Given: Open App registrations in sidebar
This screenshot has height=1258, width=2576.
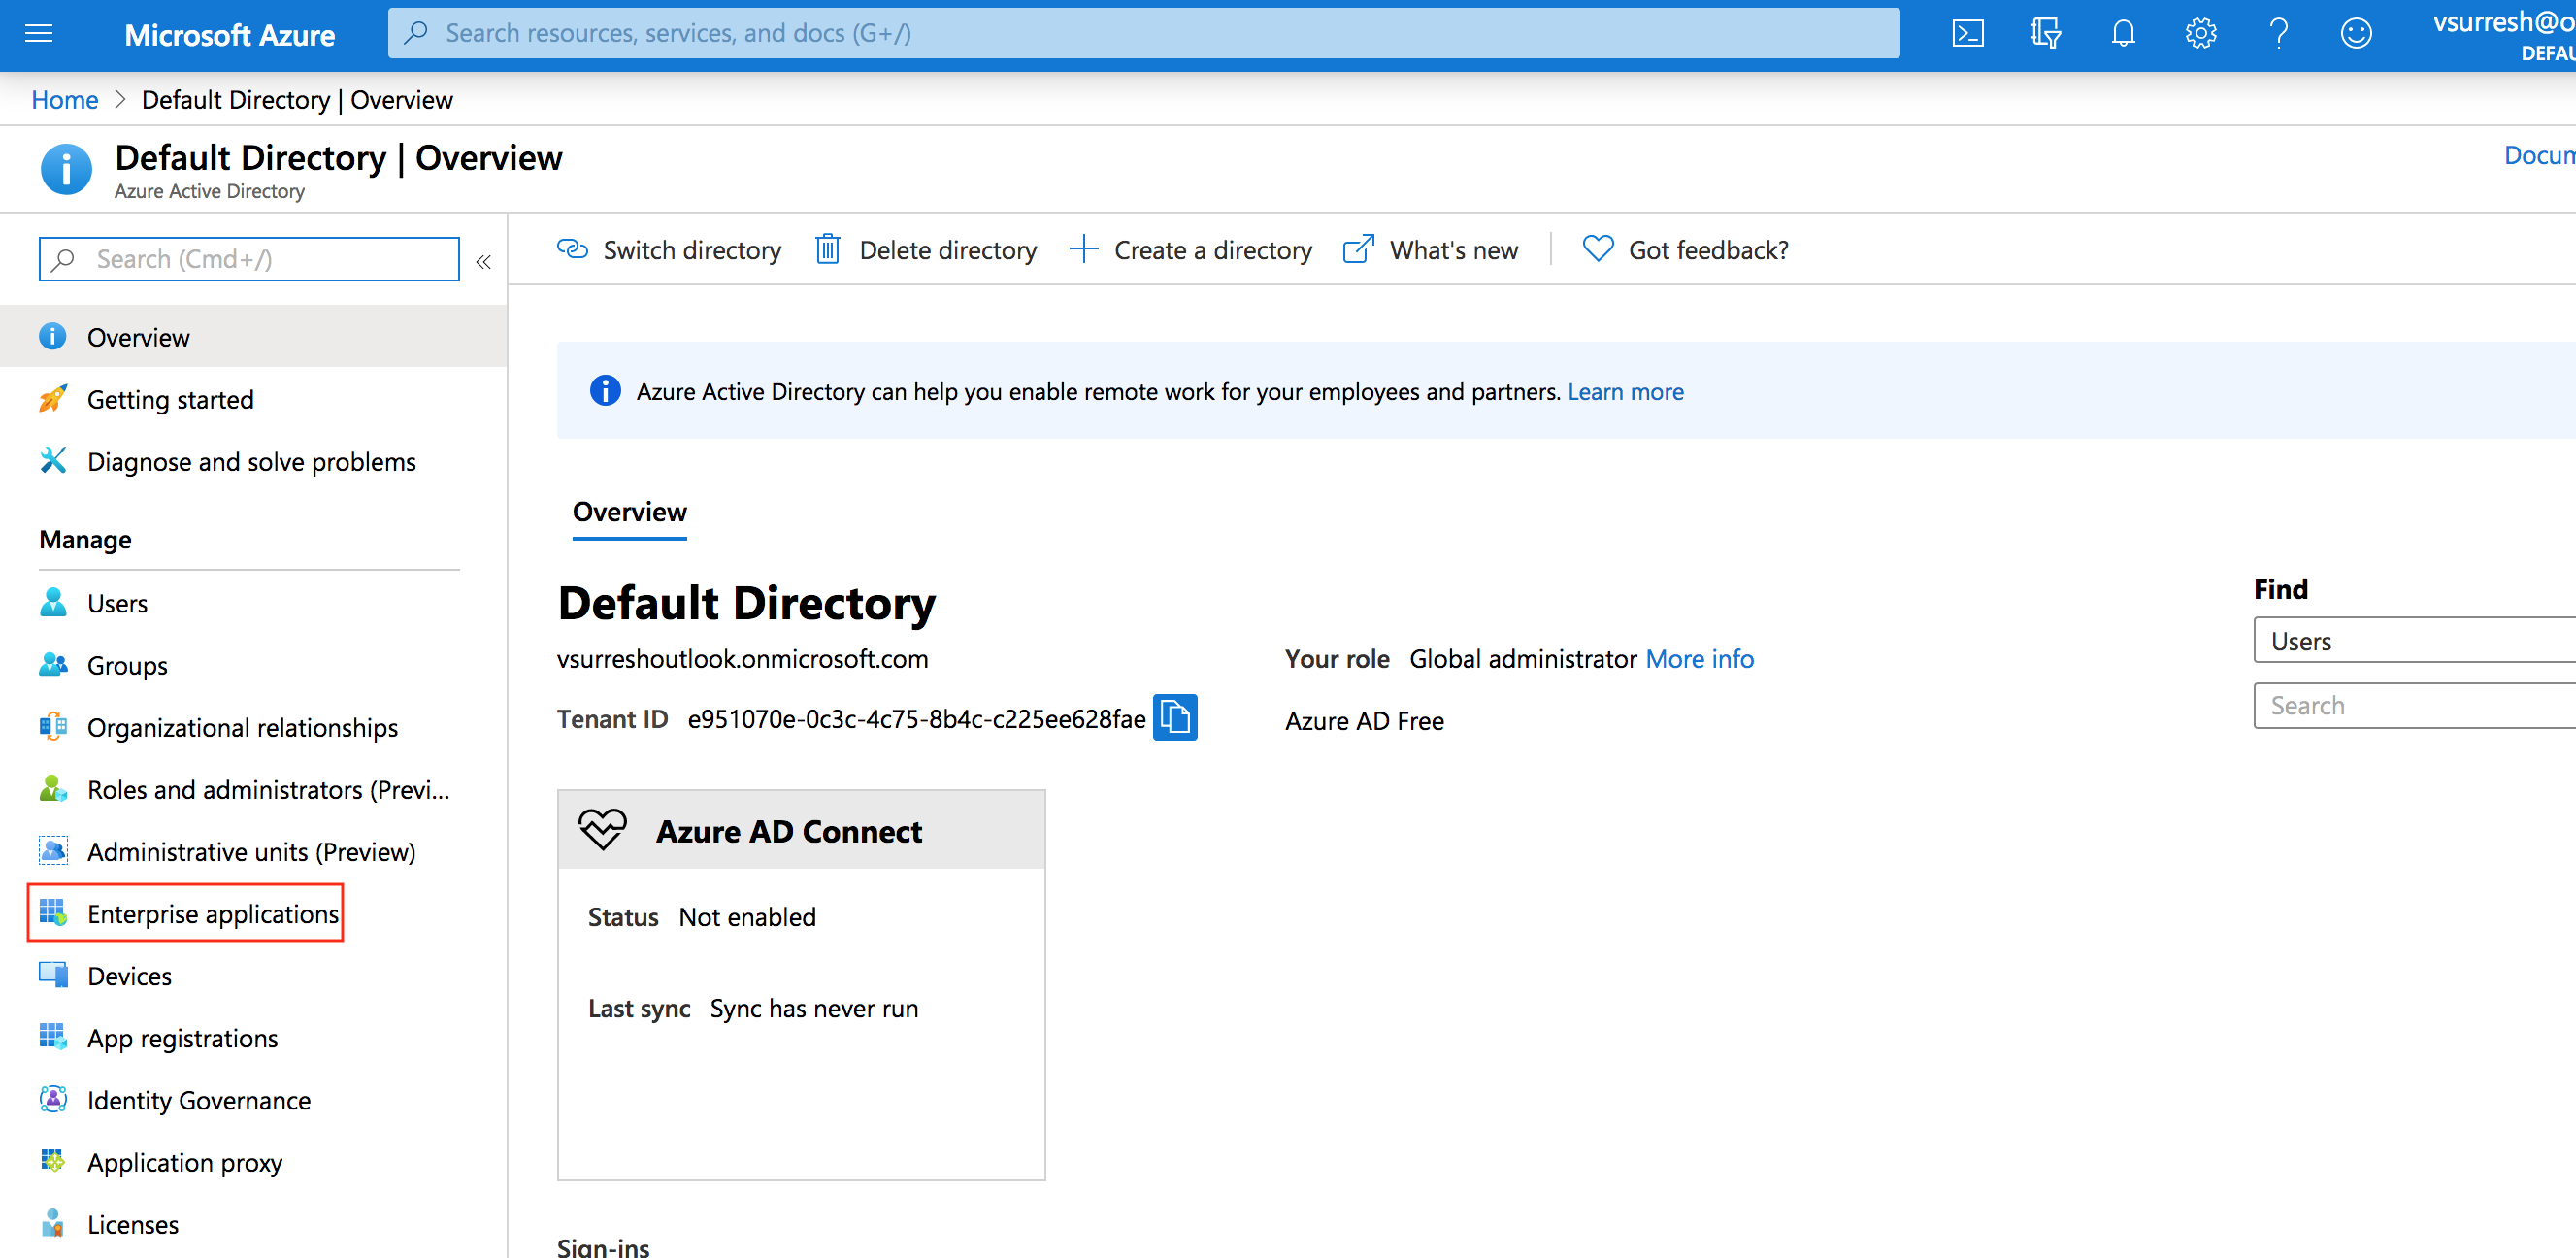Looking at the screenshot, I should pos(182,1037).
